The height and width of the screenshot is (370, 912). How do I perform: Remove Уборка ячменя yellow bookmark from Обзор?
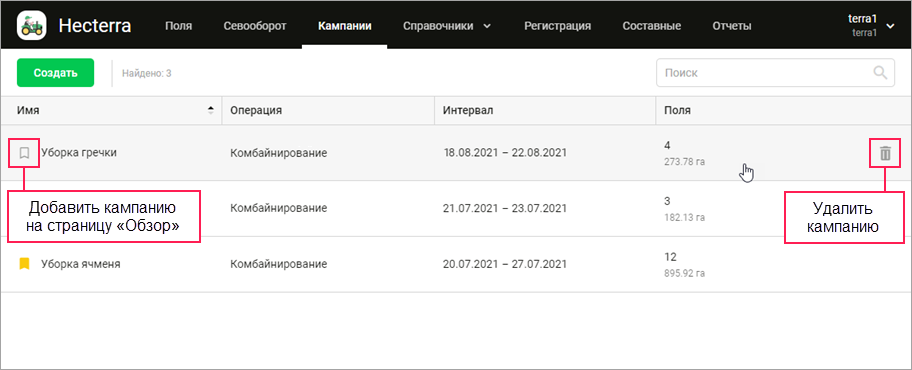coord(24,264)
